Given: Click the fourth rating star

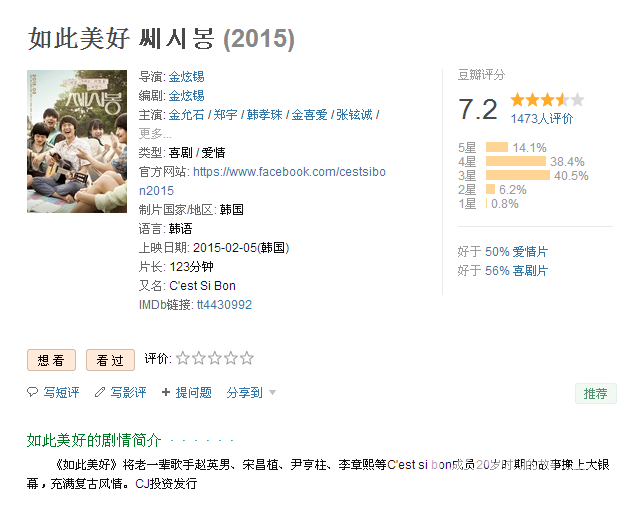Looking at the screenshot, I should [231, 358].
